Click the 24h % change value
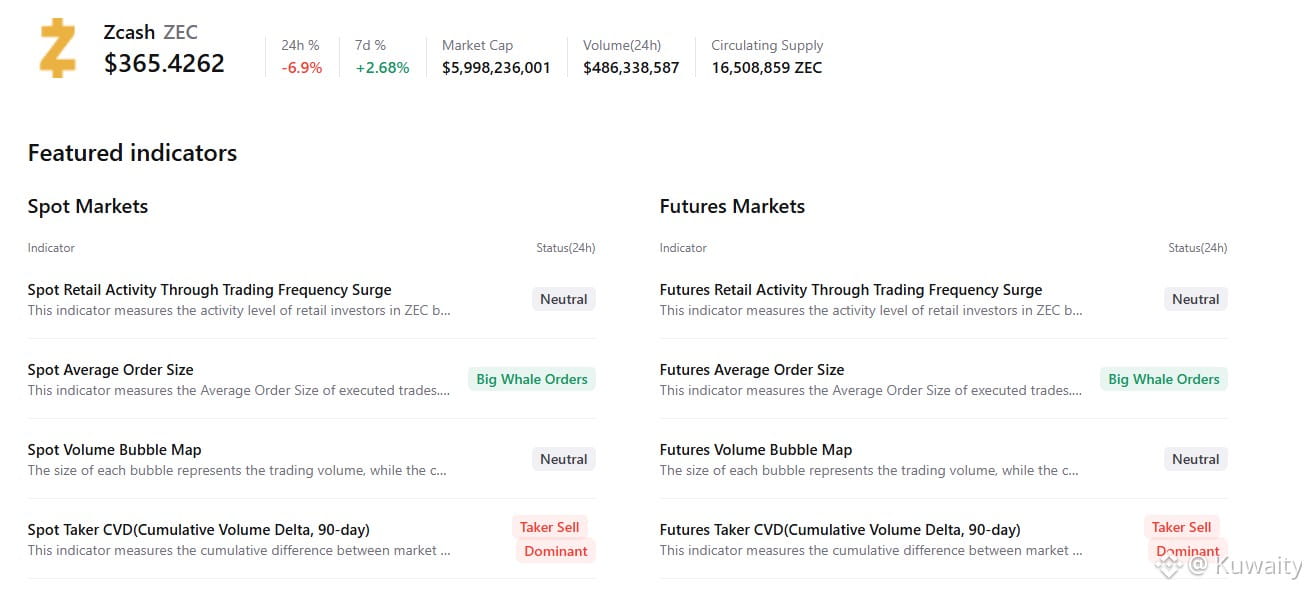Image resolution: width=1310 pixels, height=590 pixels. (x=301, y=68)
